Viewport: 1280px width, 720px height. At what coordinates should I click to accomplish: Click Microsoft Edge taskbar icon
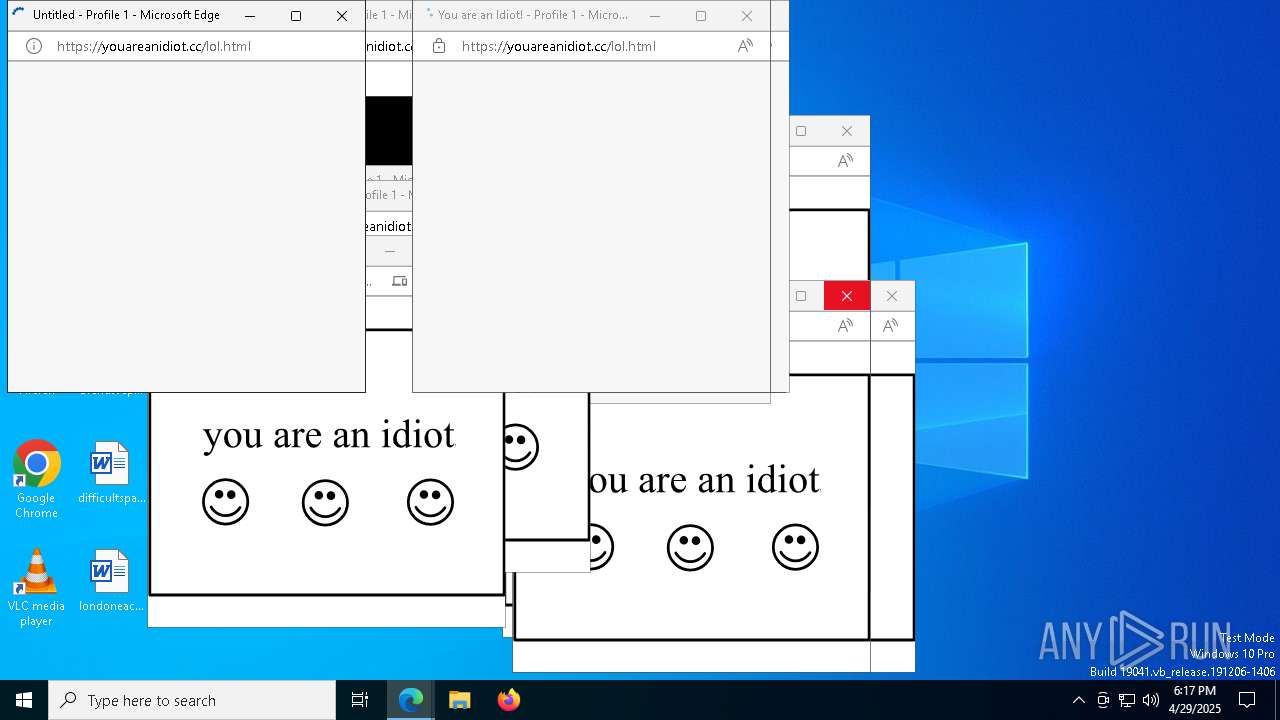click(411, 700)
